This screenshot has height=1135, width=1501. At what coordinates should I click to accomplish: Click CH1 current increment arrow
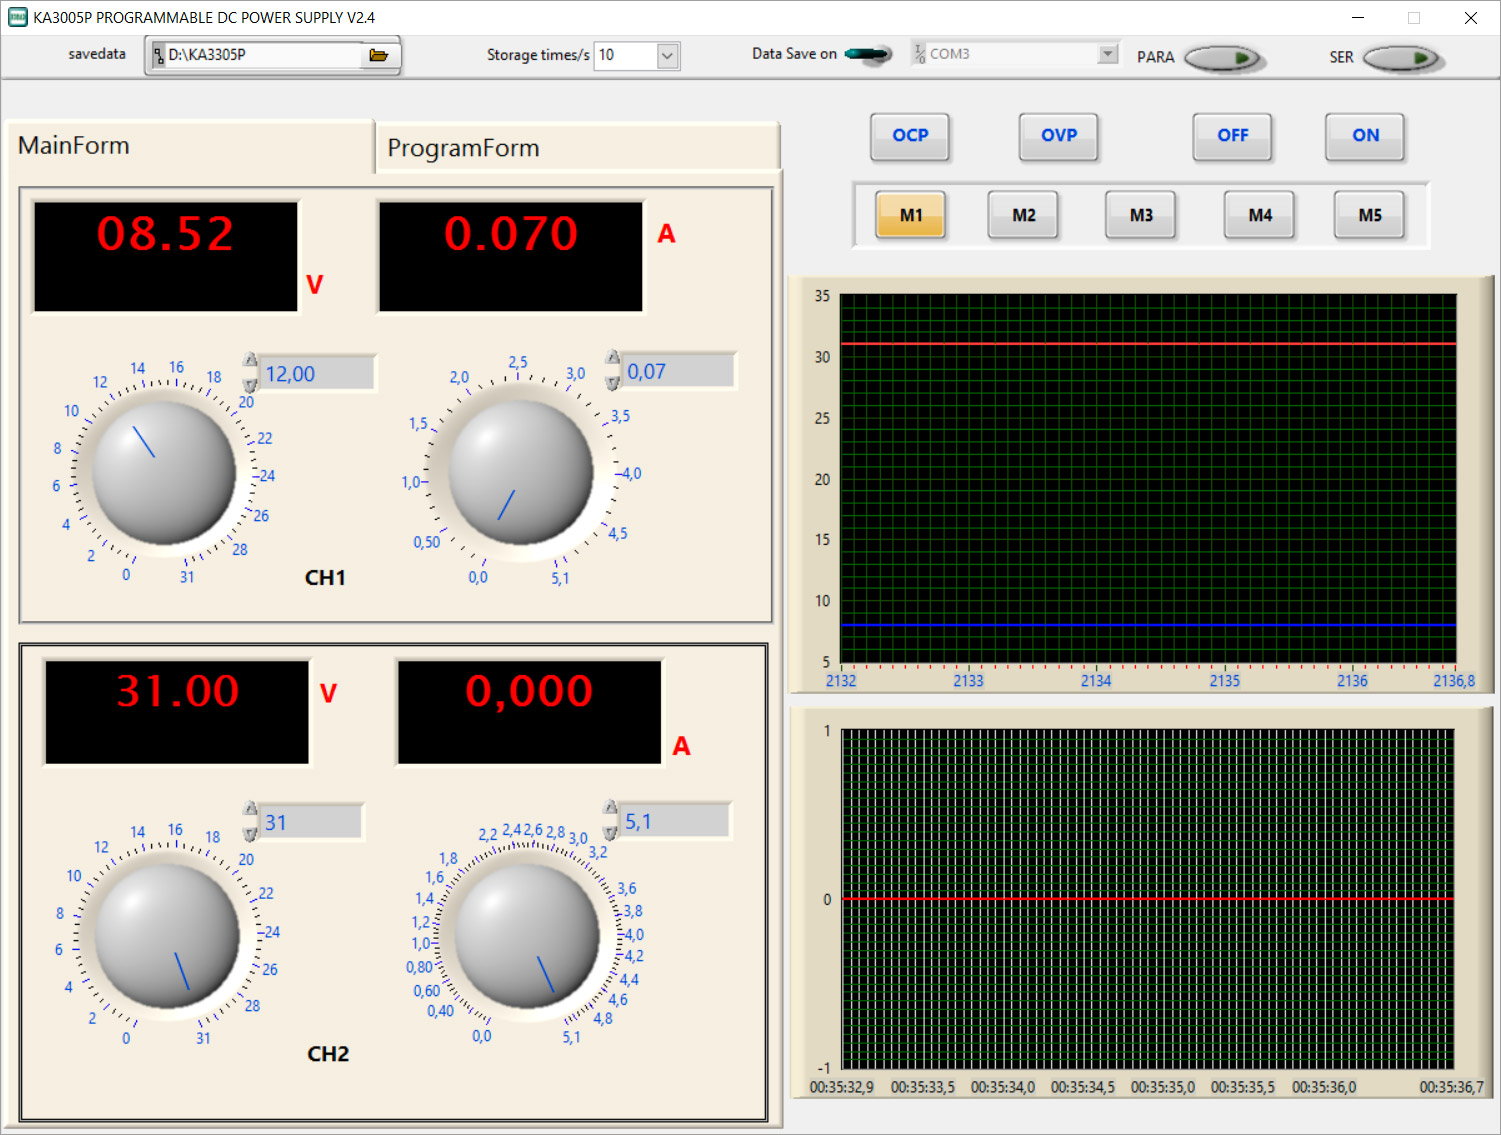click(x=612, y=358)
